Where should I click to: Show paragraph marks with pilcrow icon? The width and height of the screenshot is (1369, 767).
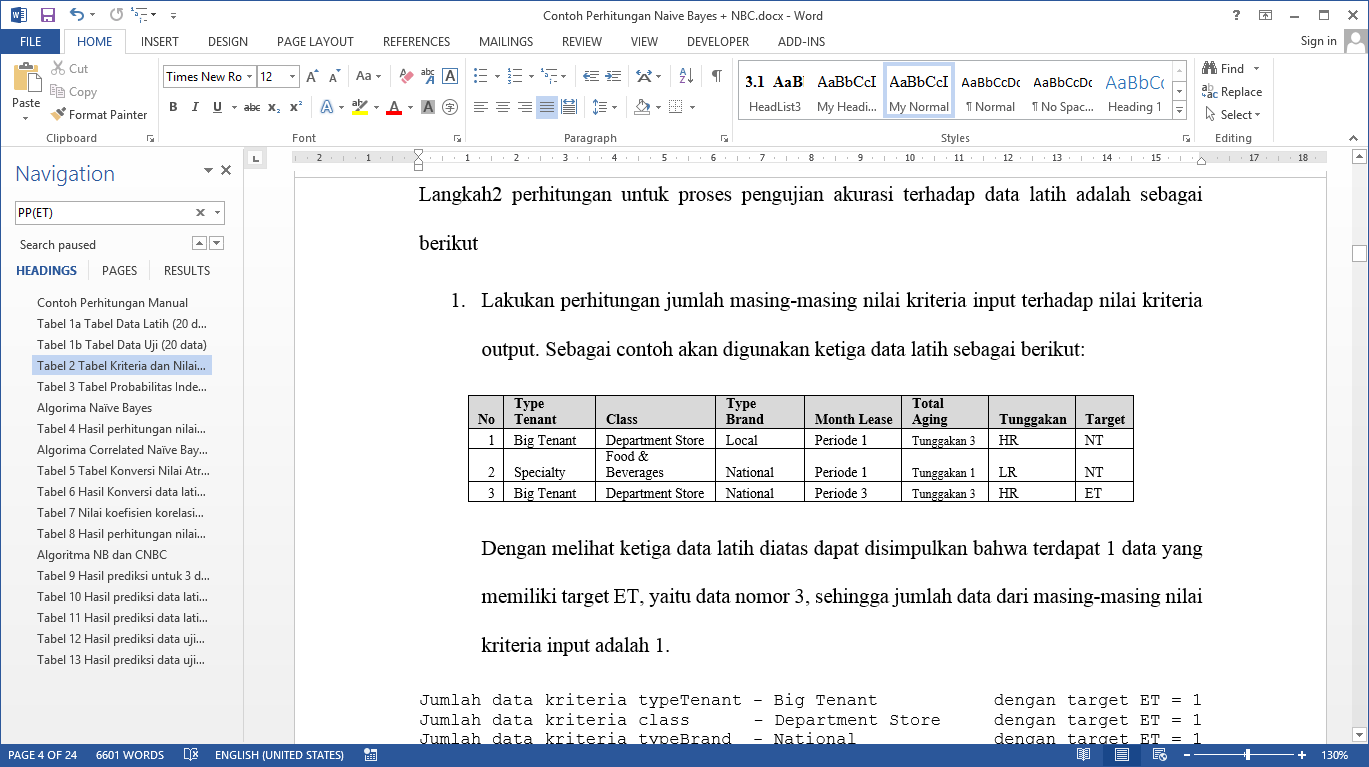click(x=716, y=76)
